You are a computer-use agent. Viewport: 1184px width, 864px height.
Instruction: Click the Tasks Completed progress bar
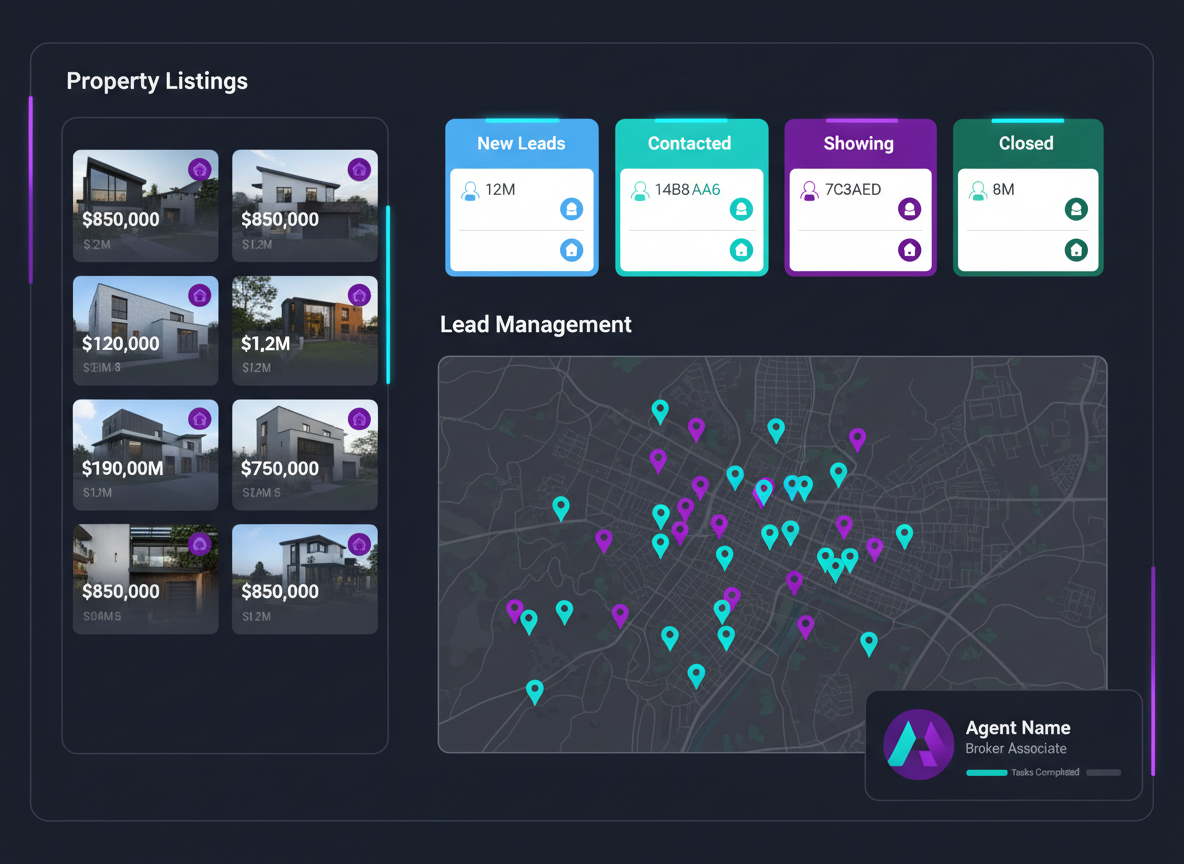pos(1044,773)
